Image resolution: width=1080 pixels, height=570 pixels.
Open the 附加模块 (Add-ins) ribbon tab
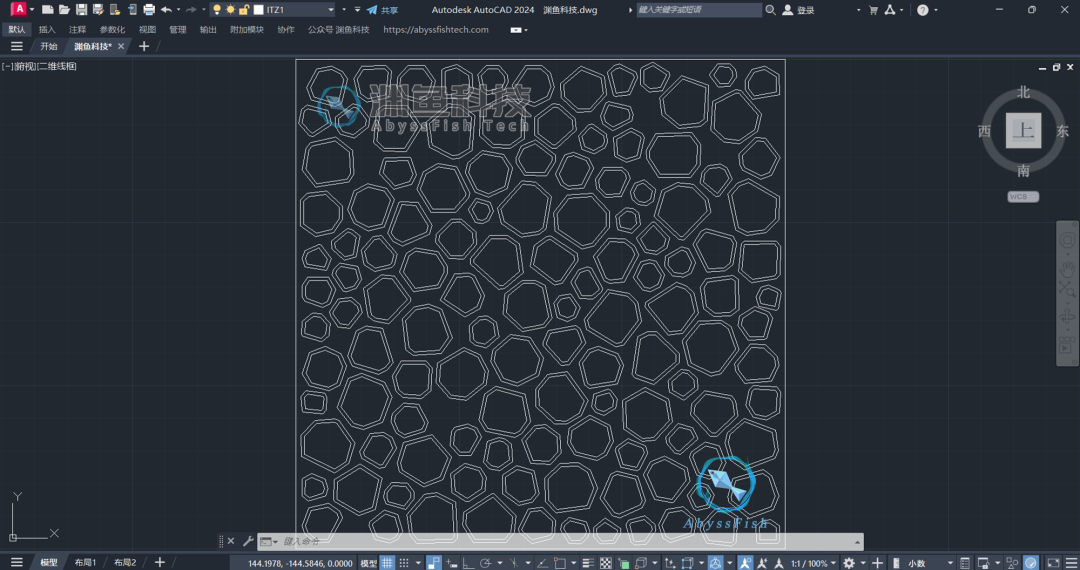(x=247, y=30)
